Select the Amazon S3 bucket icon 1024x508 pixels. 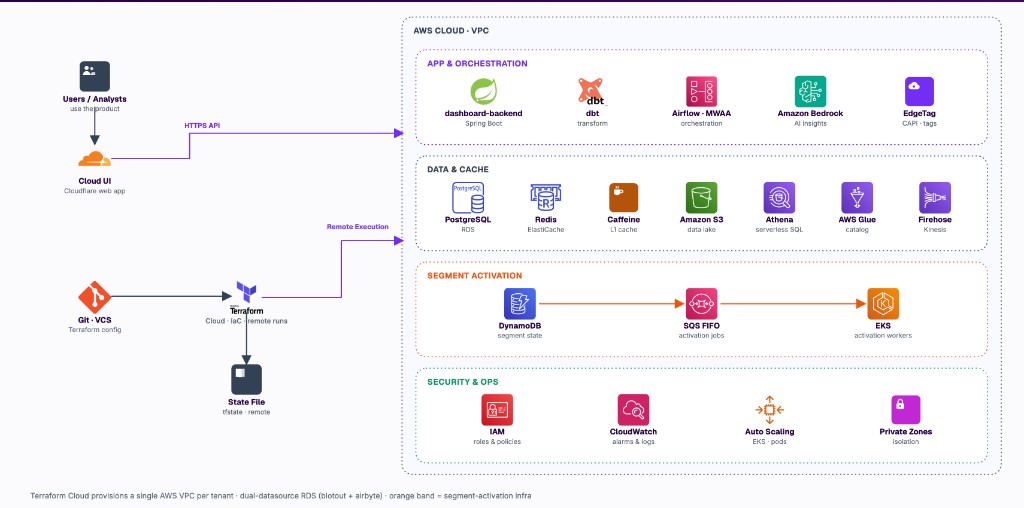pyautogui.click(x=701, y=198)
